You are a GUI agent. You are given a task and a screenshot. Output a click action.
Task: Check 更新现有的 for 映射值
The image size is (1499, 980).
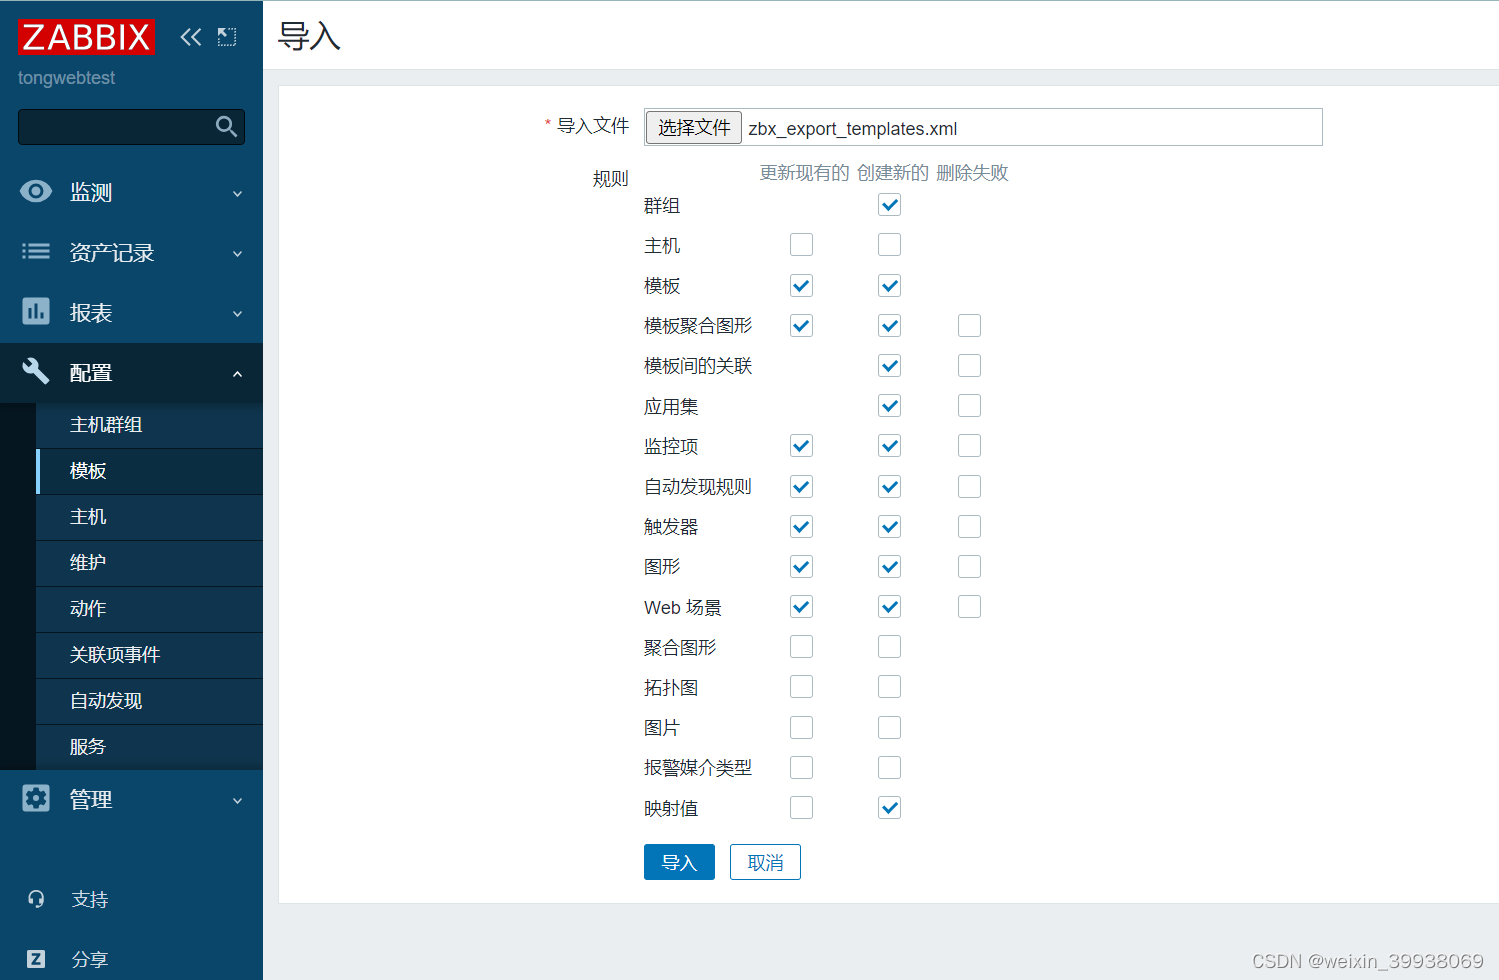(801, 808)
